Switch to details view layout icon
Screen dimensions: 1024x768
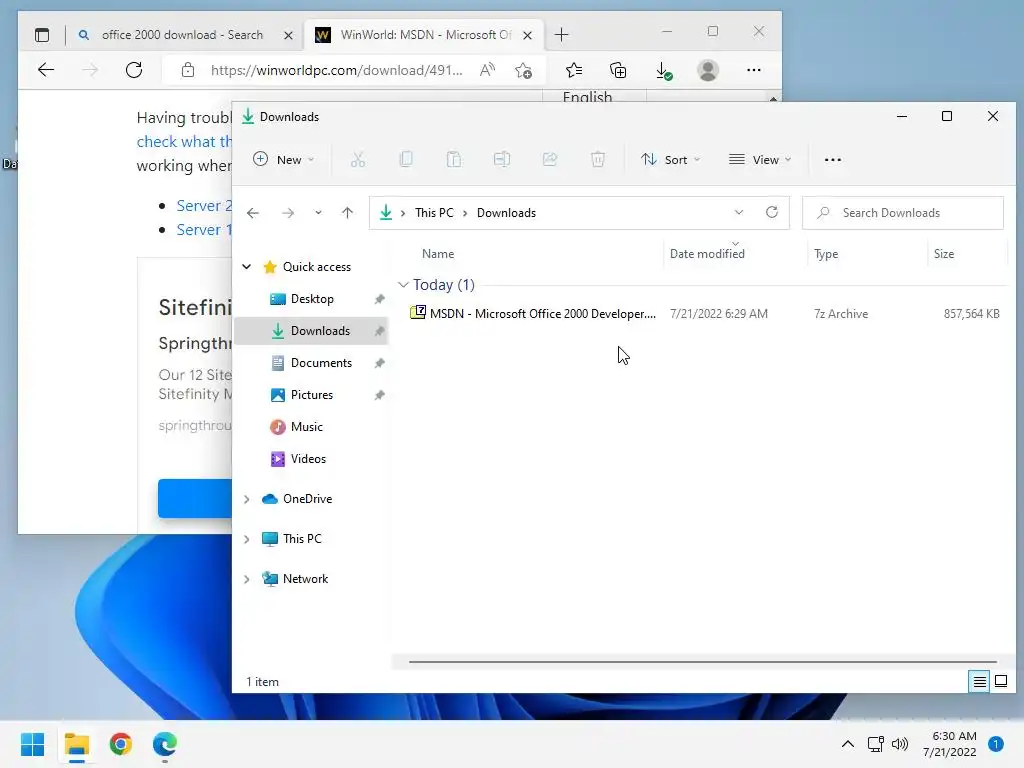(980, 682)
